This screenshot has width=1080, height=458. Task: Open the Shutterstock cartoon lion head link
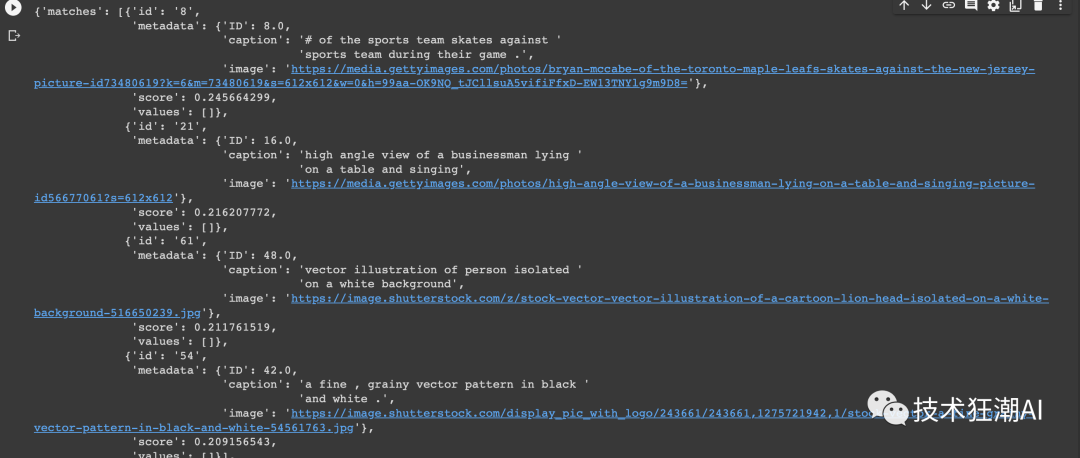click(669, 299)
